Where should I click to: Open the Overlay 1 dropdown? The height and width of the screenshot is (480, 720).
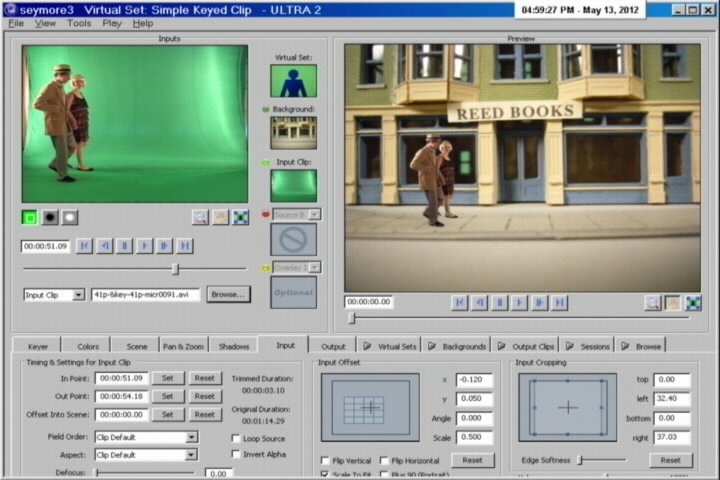[x=315, y=267]
